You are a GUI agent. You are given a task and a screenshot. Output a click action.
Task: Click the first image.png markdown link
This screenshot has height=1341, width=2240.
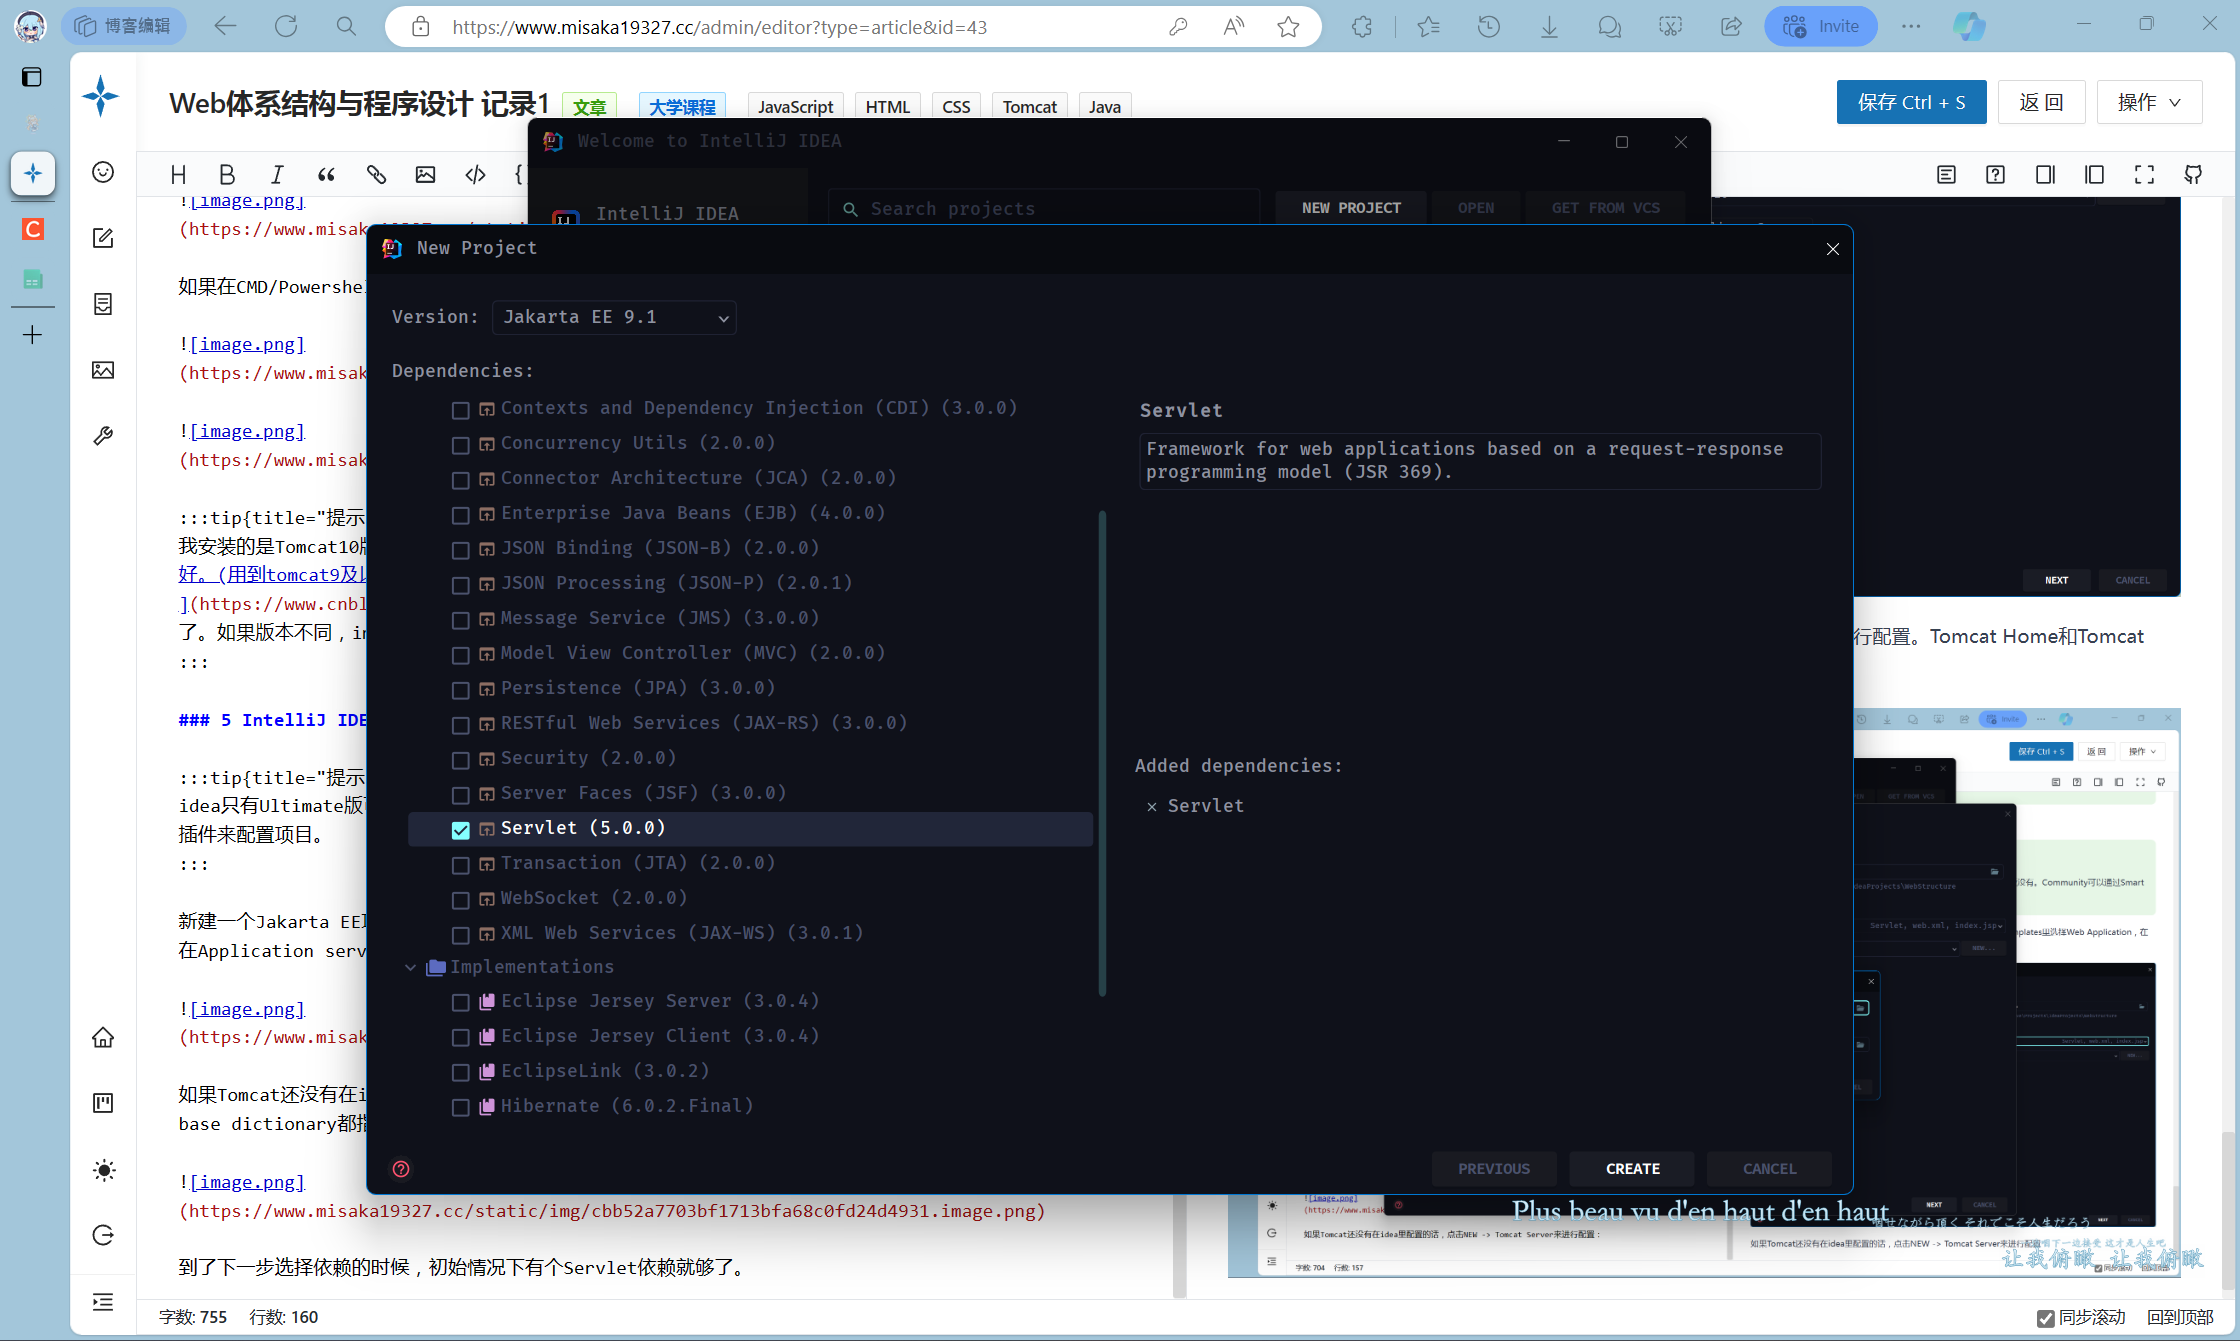click(x=247, y=201)
